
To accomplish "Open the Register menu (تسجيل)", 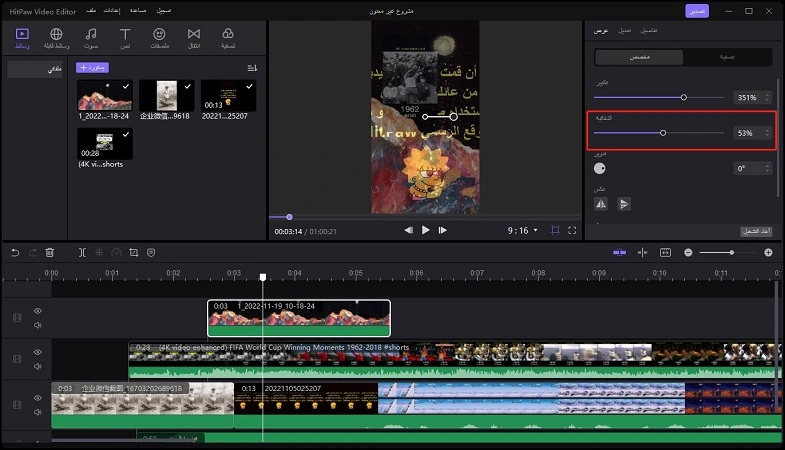I will (x=164, y=11).
